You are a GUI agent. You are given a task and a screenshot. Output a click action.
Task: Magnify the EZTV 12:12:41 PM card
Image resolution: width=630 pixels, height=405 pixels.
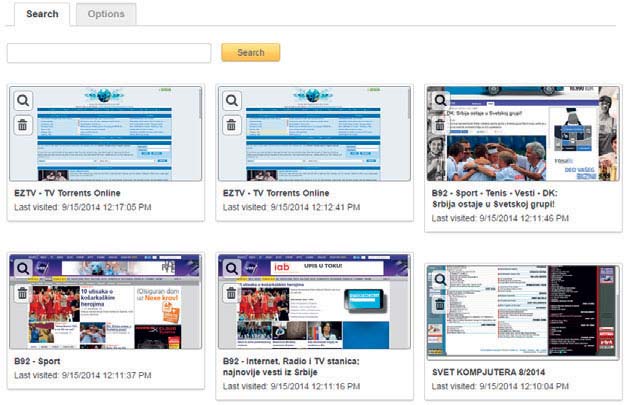(232, 100)
